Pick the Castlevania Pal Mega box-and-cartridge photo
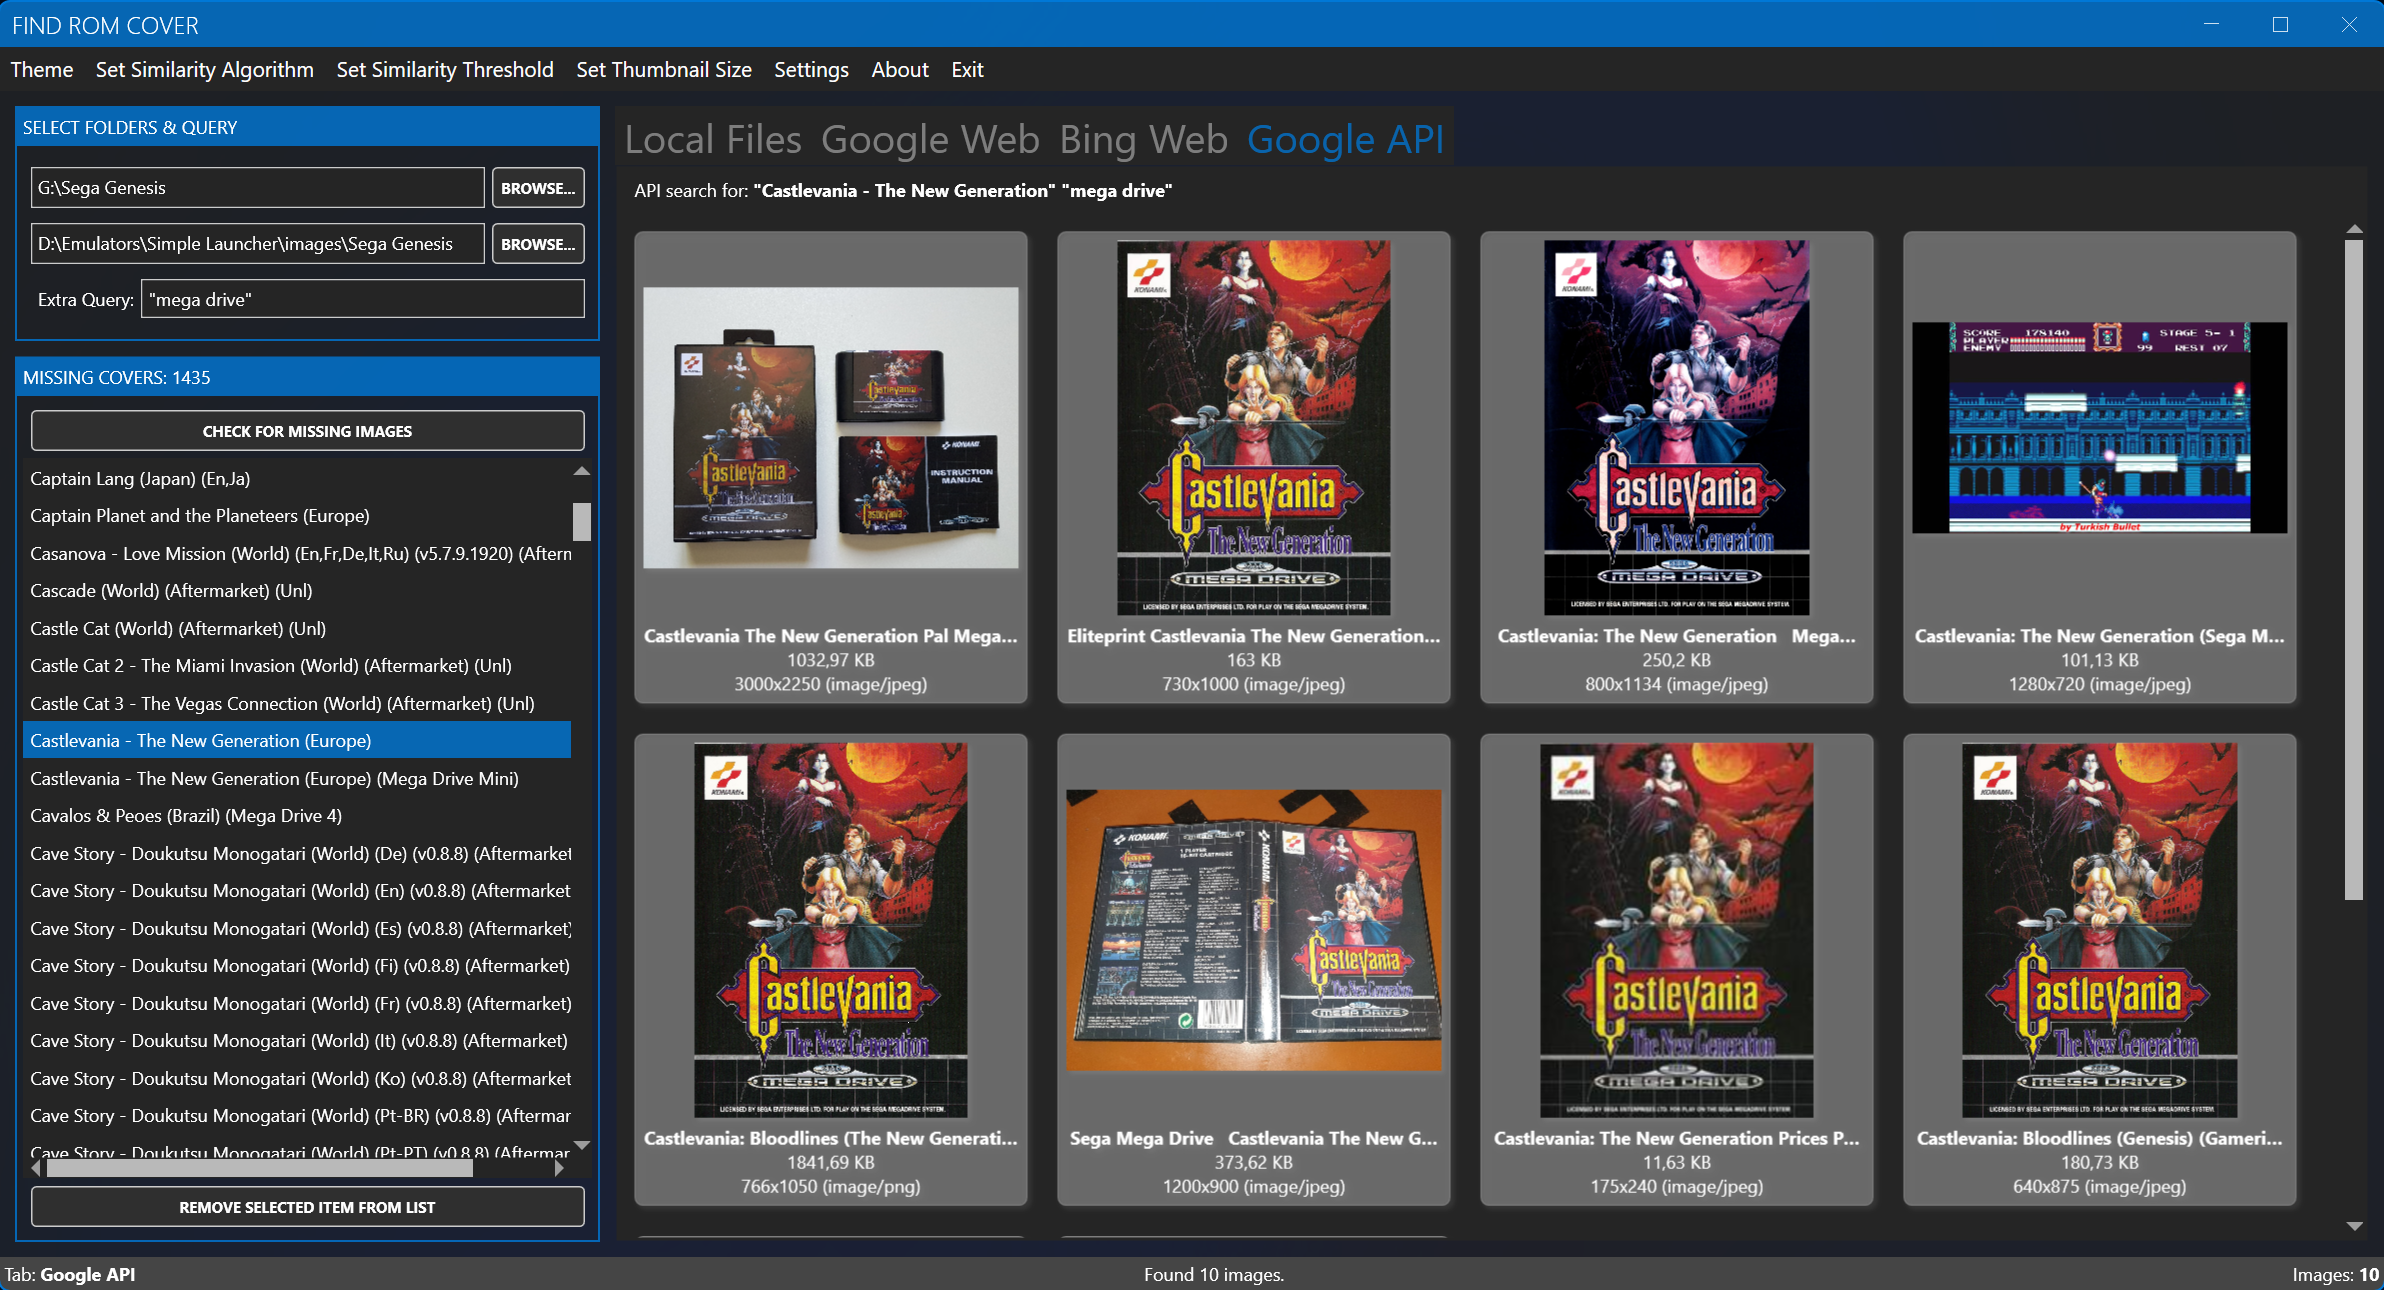2384x1290 pixels. click(x=831, y=468)
